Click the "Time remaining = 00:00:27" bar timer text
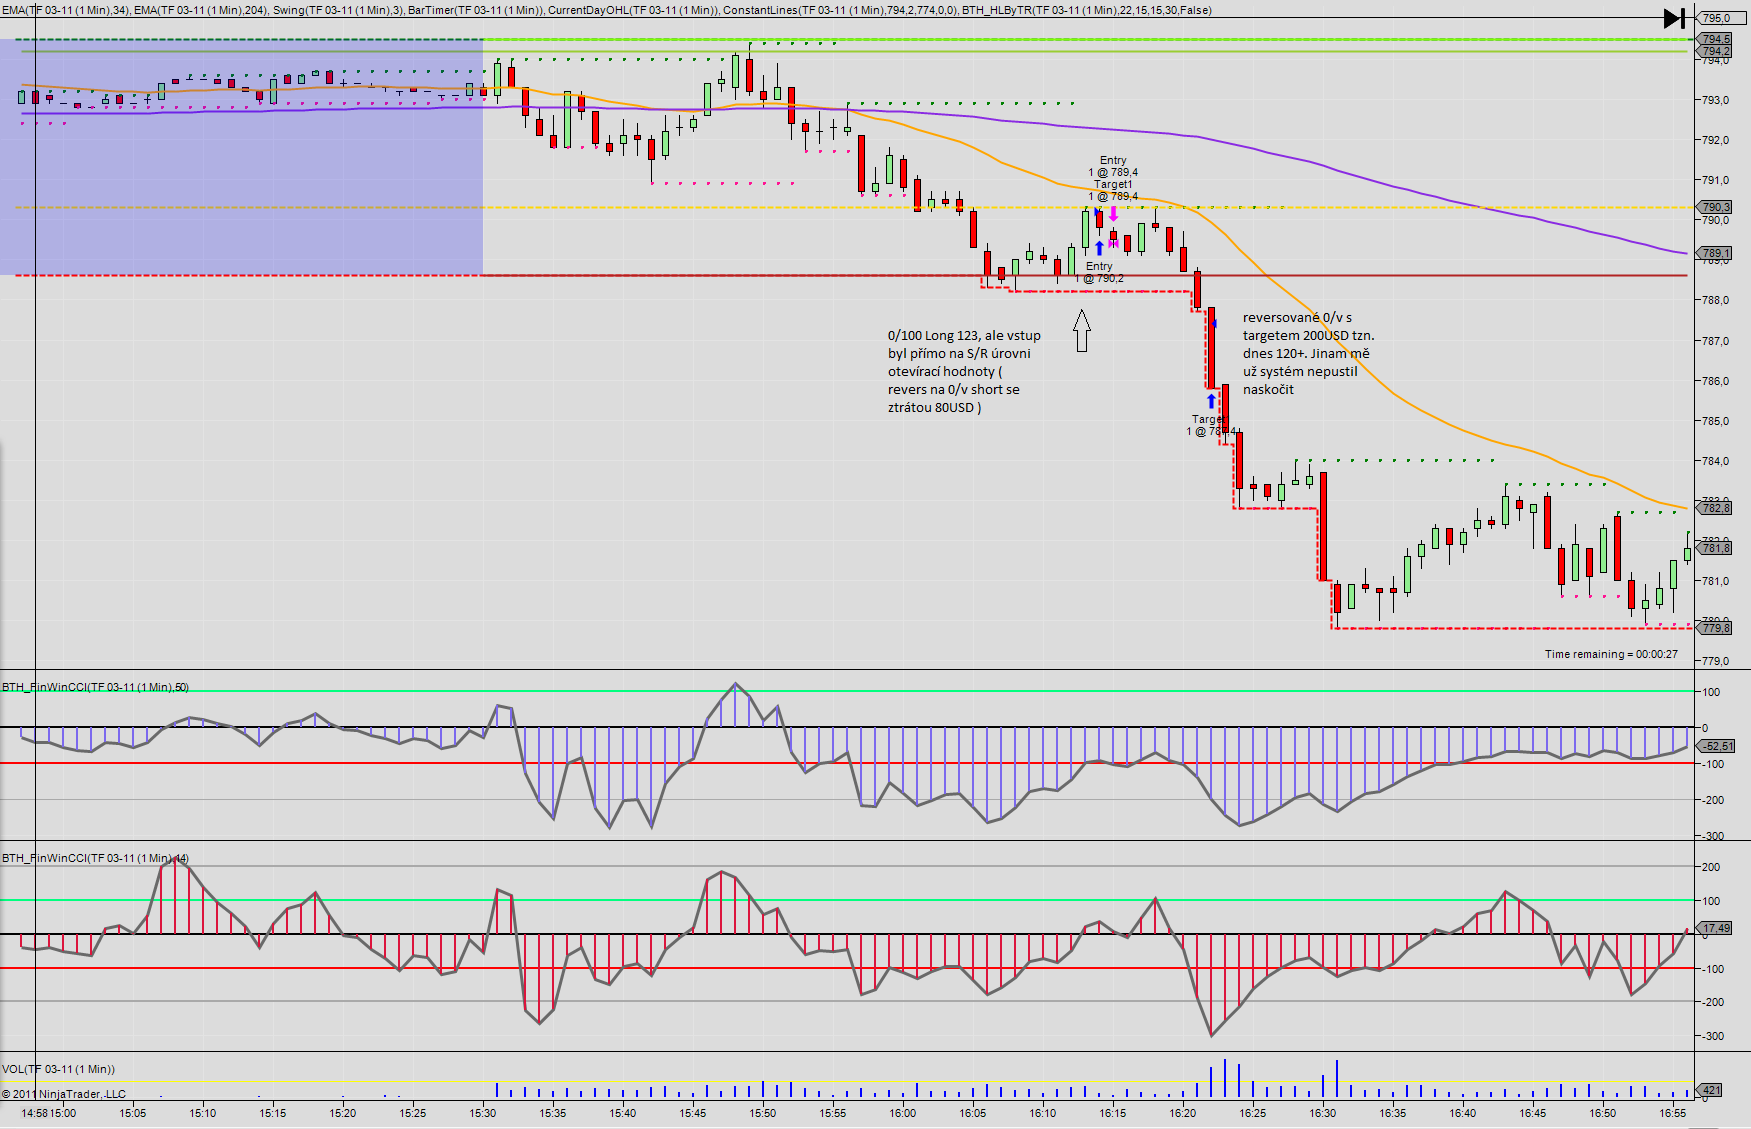The image size is (1751, 1129). pos(1611,654)
